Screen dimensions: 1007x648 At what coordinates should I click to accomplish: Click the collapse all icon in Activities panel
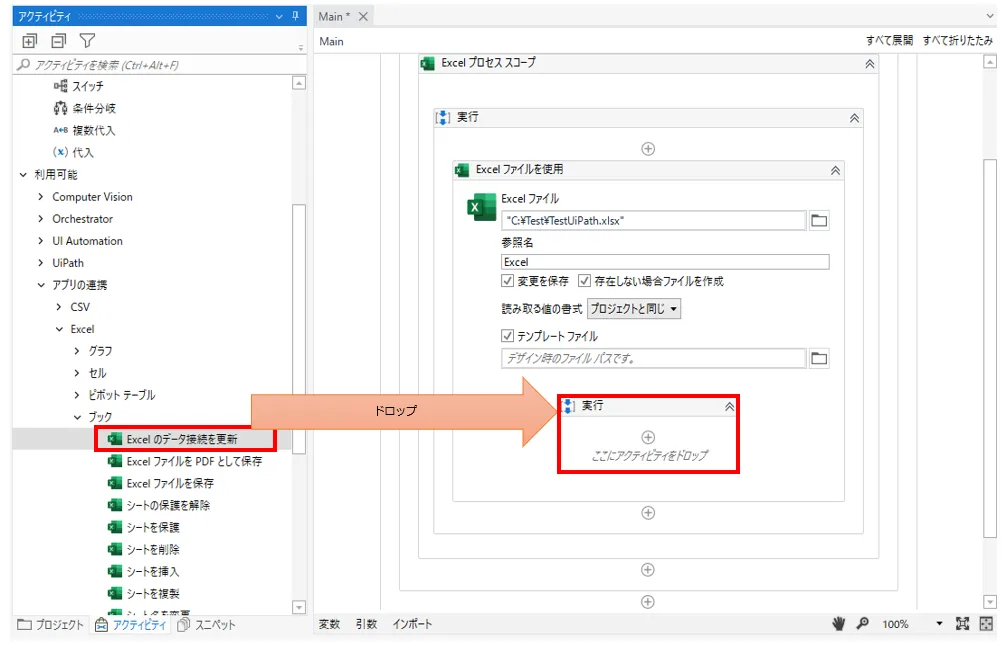(x=58, y=41)
